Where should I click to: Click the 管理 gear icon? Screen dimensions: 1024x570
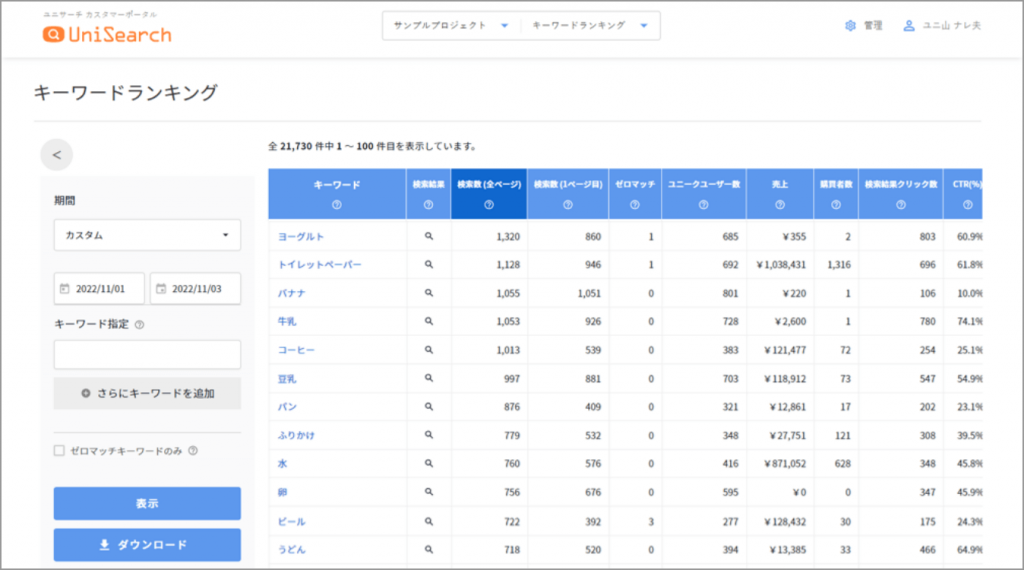tap(850, 26)
